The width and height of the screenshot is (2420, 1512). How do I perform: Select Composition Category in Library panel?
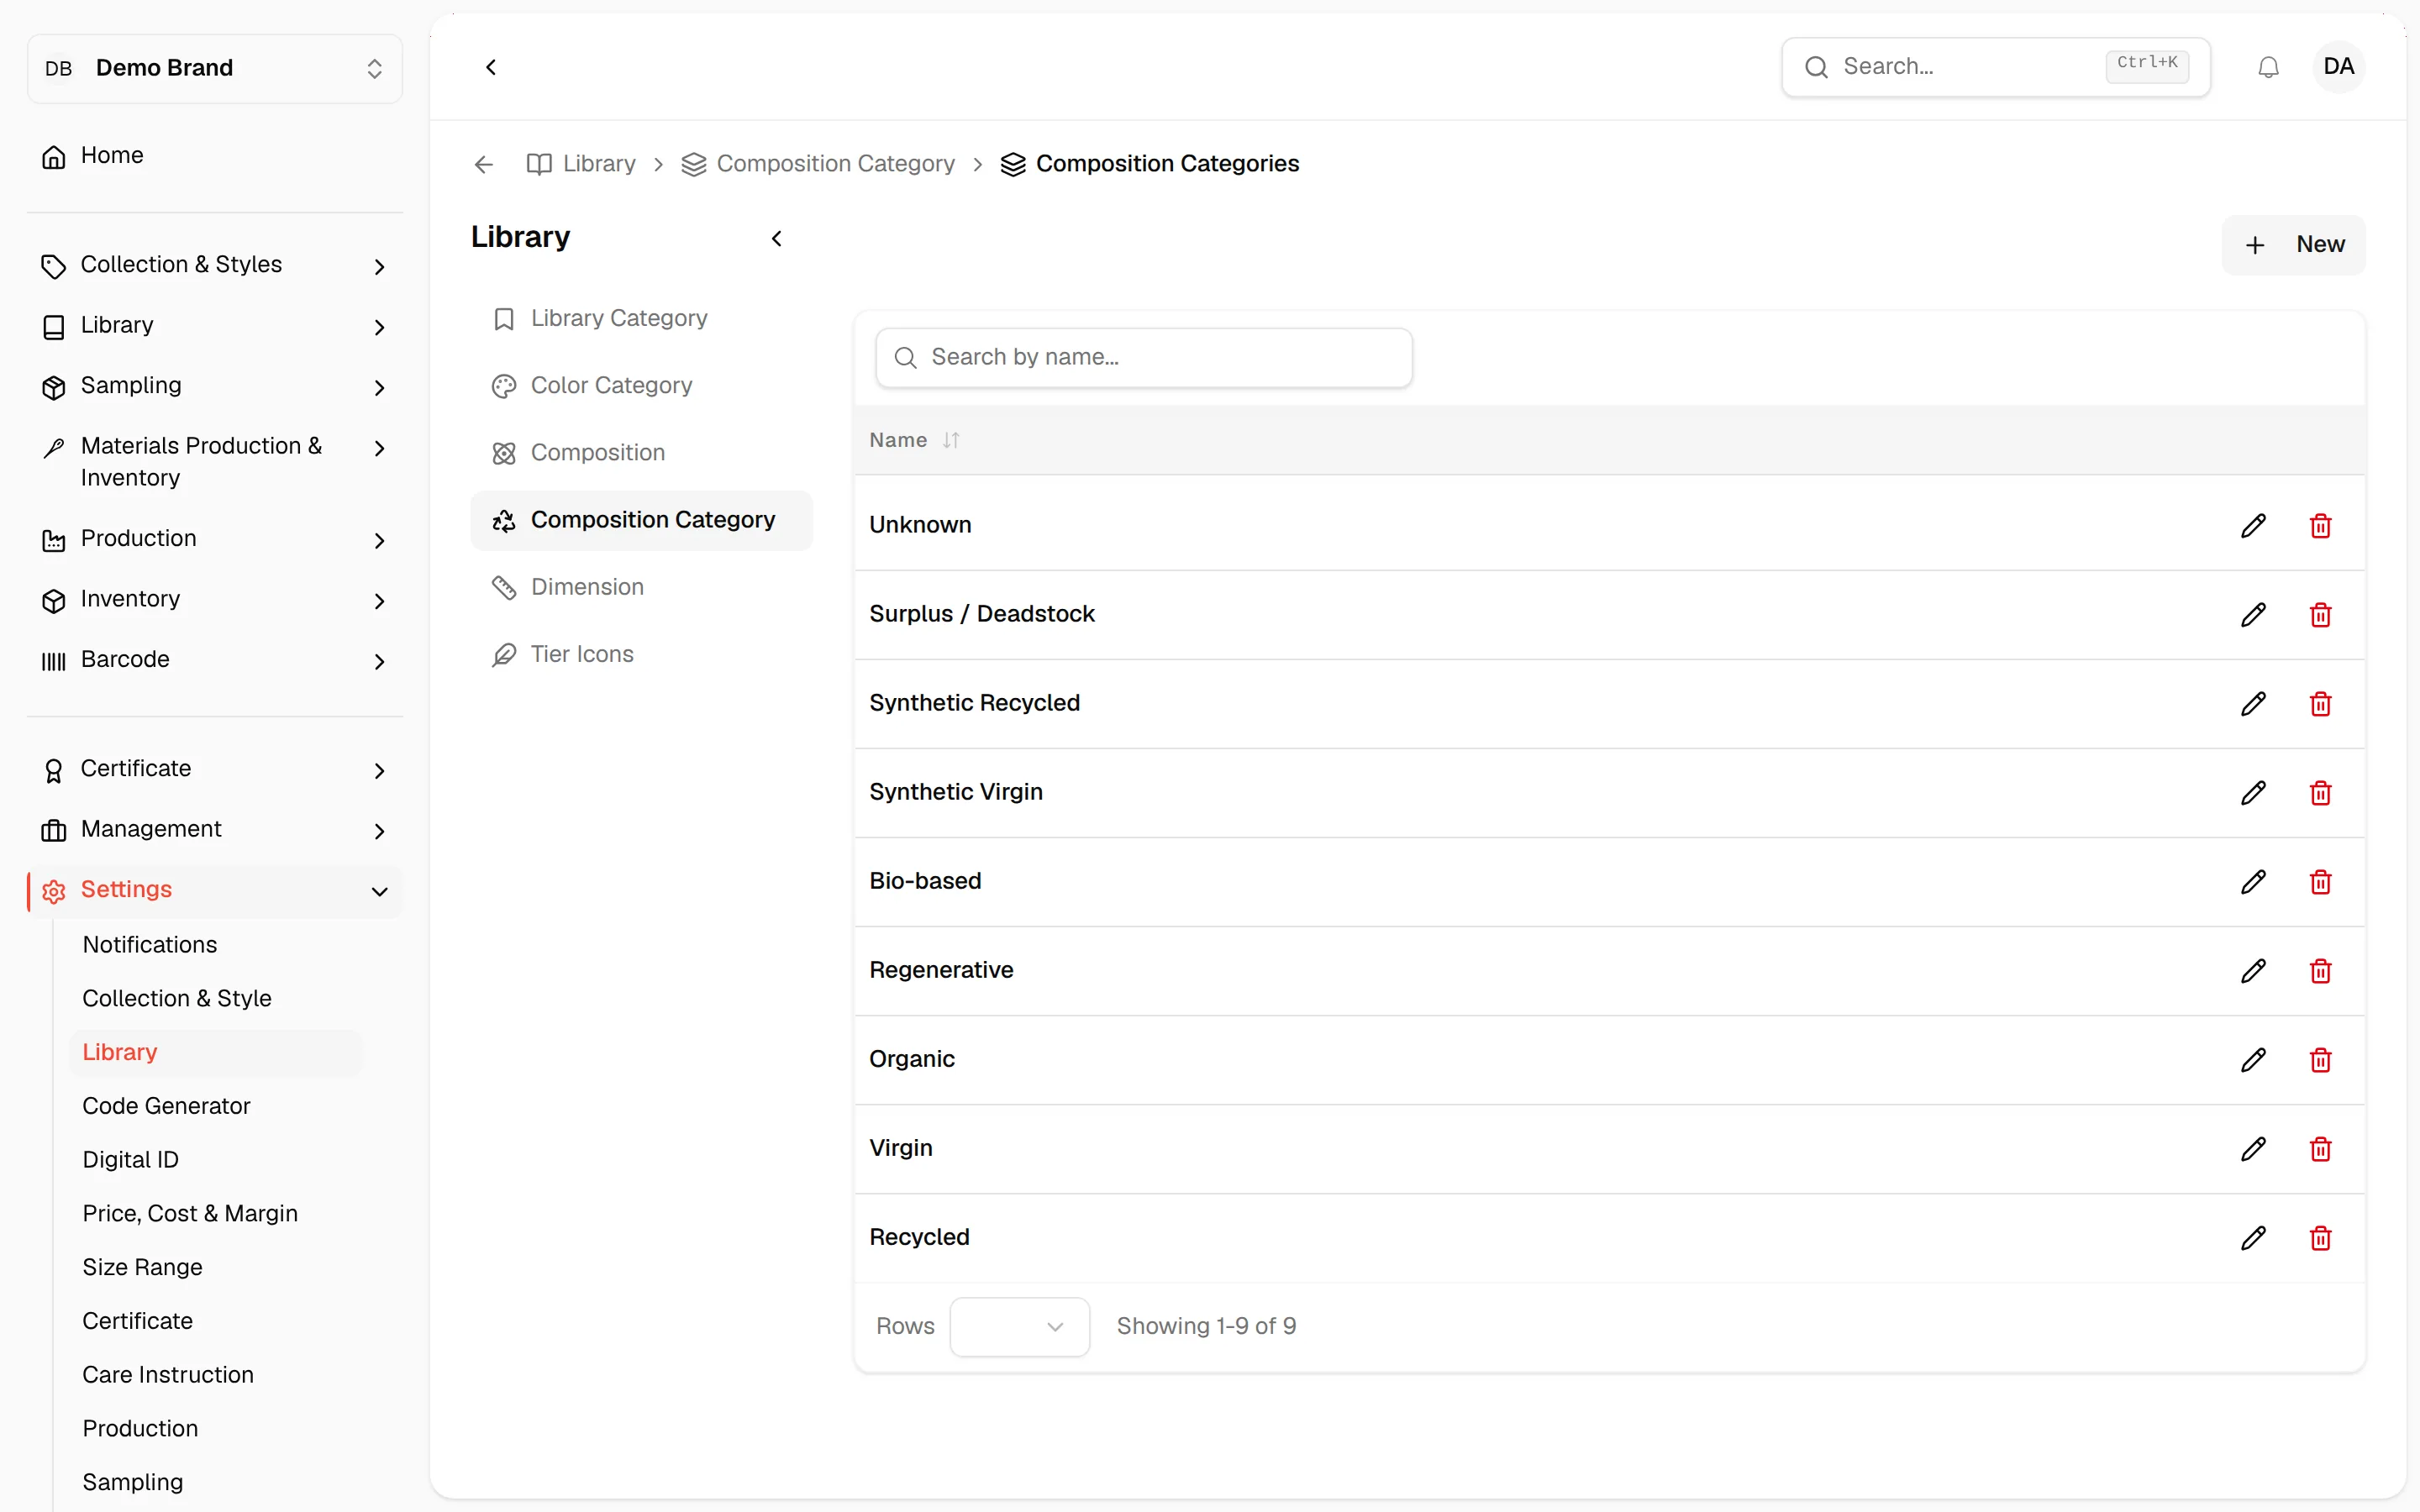click(x=641, y=520)
